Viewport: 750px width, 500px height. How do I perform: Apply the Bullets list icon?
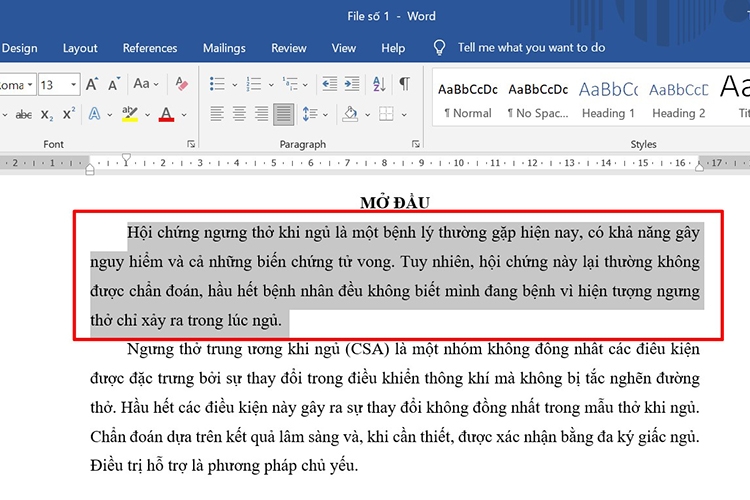(217, 84)
